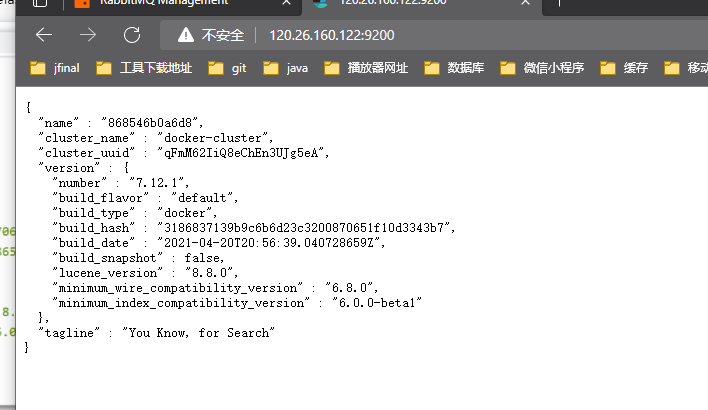
Task: Switch to the RabbitMQ Management tab
Action: pyautogui.click(x=163, y=4)
